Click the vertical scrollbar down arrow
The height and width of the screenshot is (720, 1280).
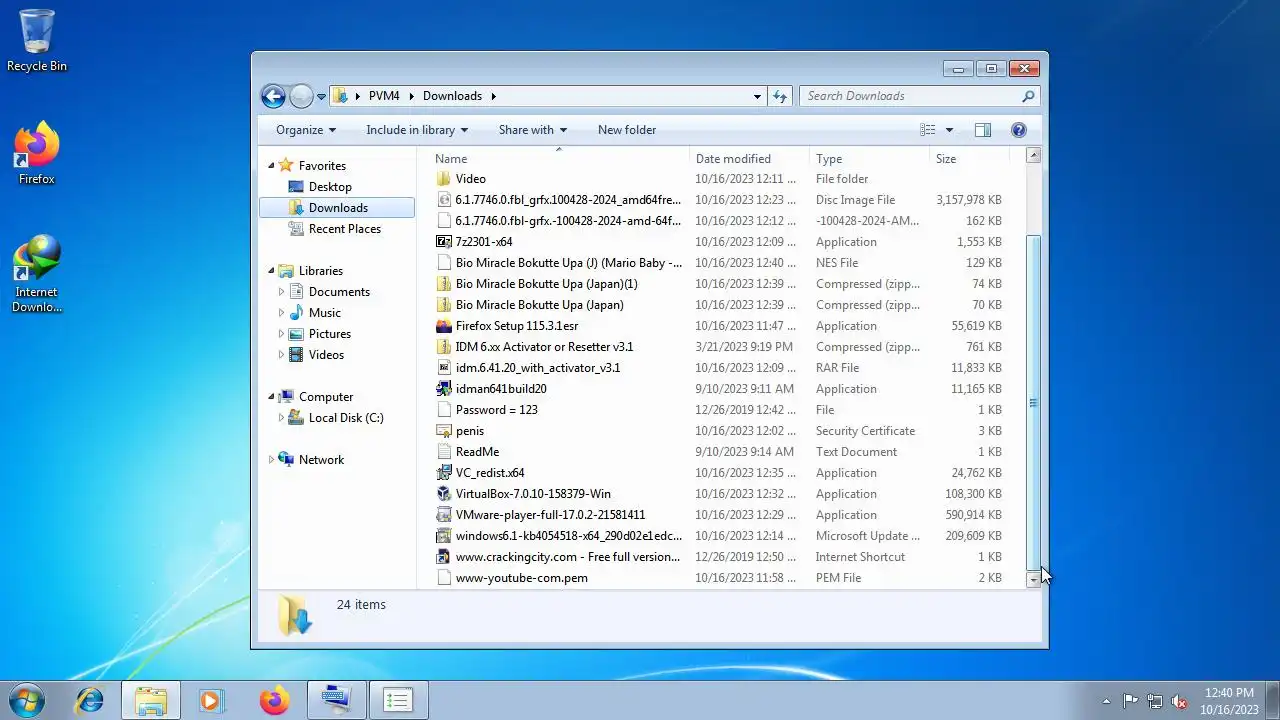[1034, 579]
